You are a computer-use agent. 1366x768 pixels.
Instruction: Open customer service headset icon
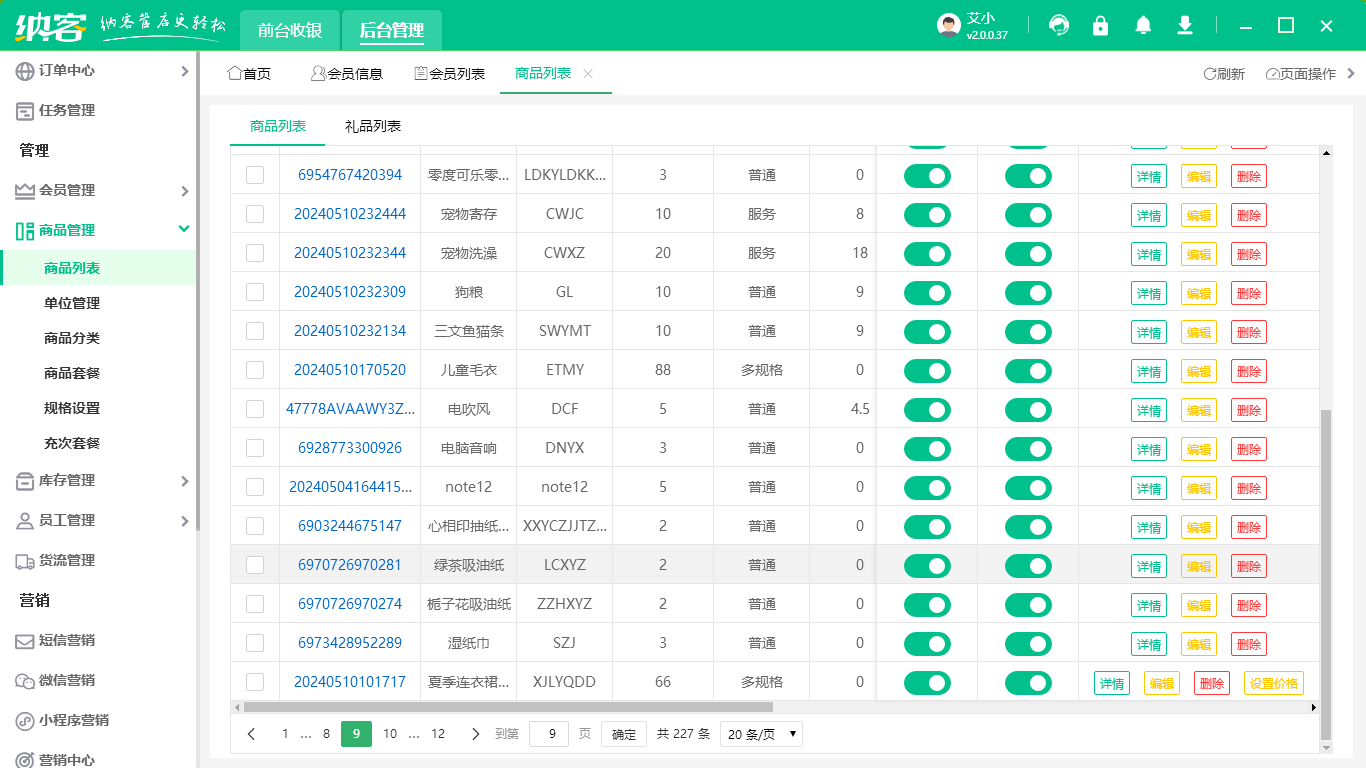(x=1058, y=26)
